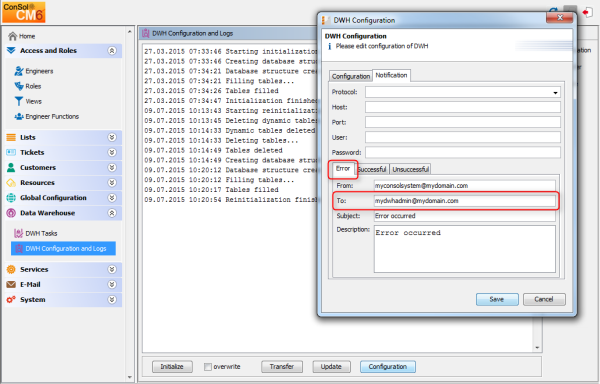Click the Subject field

click(465, 216)
